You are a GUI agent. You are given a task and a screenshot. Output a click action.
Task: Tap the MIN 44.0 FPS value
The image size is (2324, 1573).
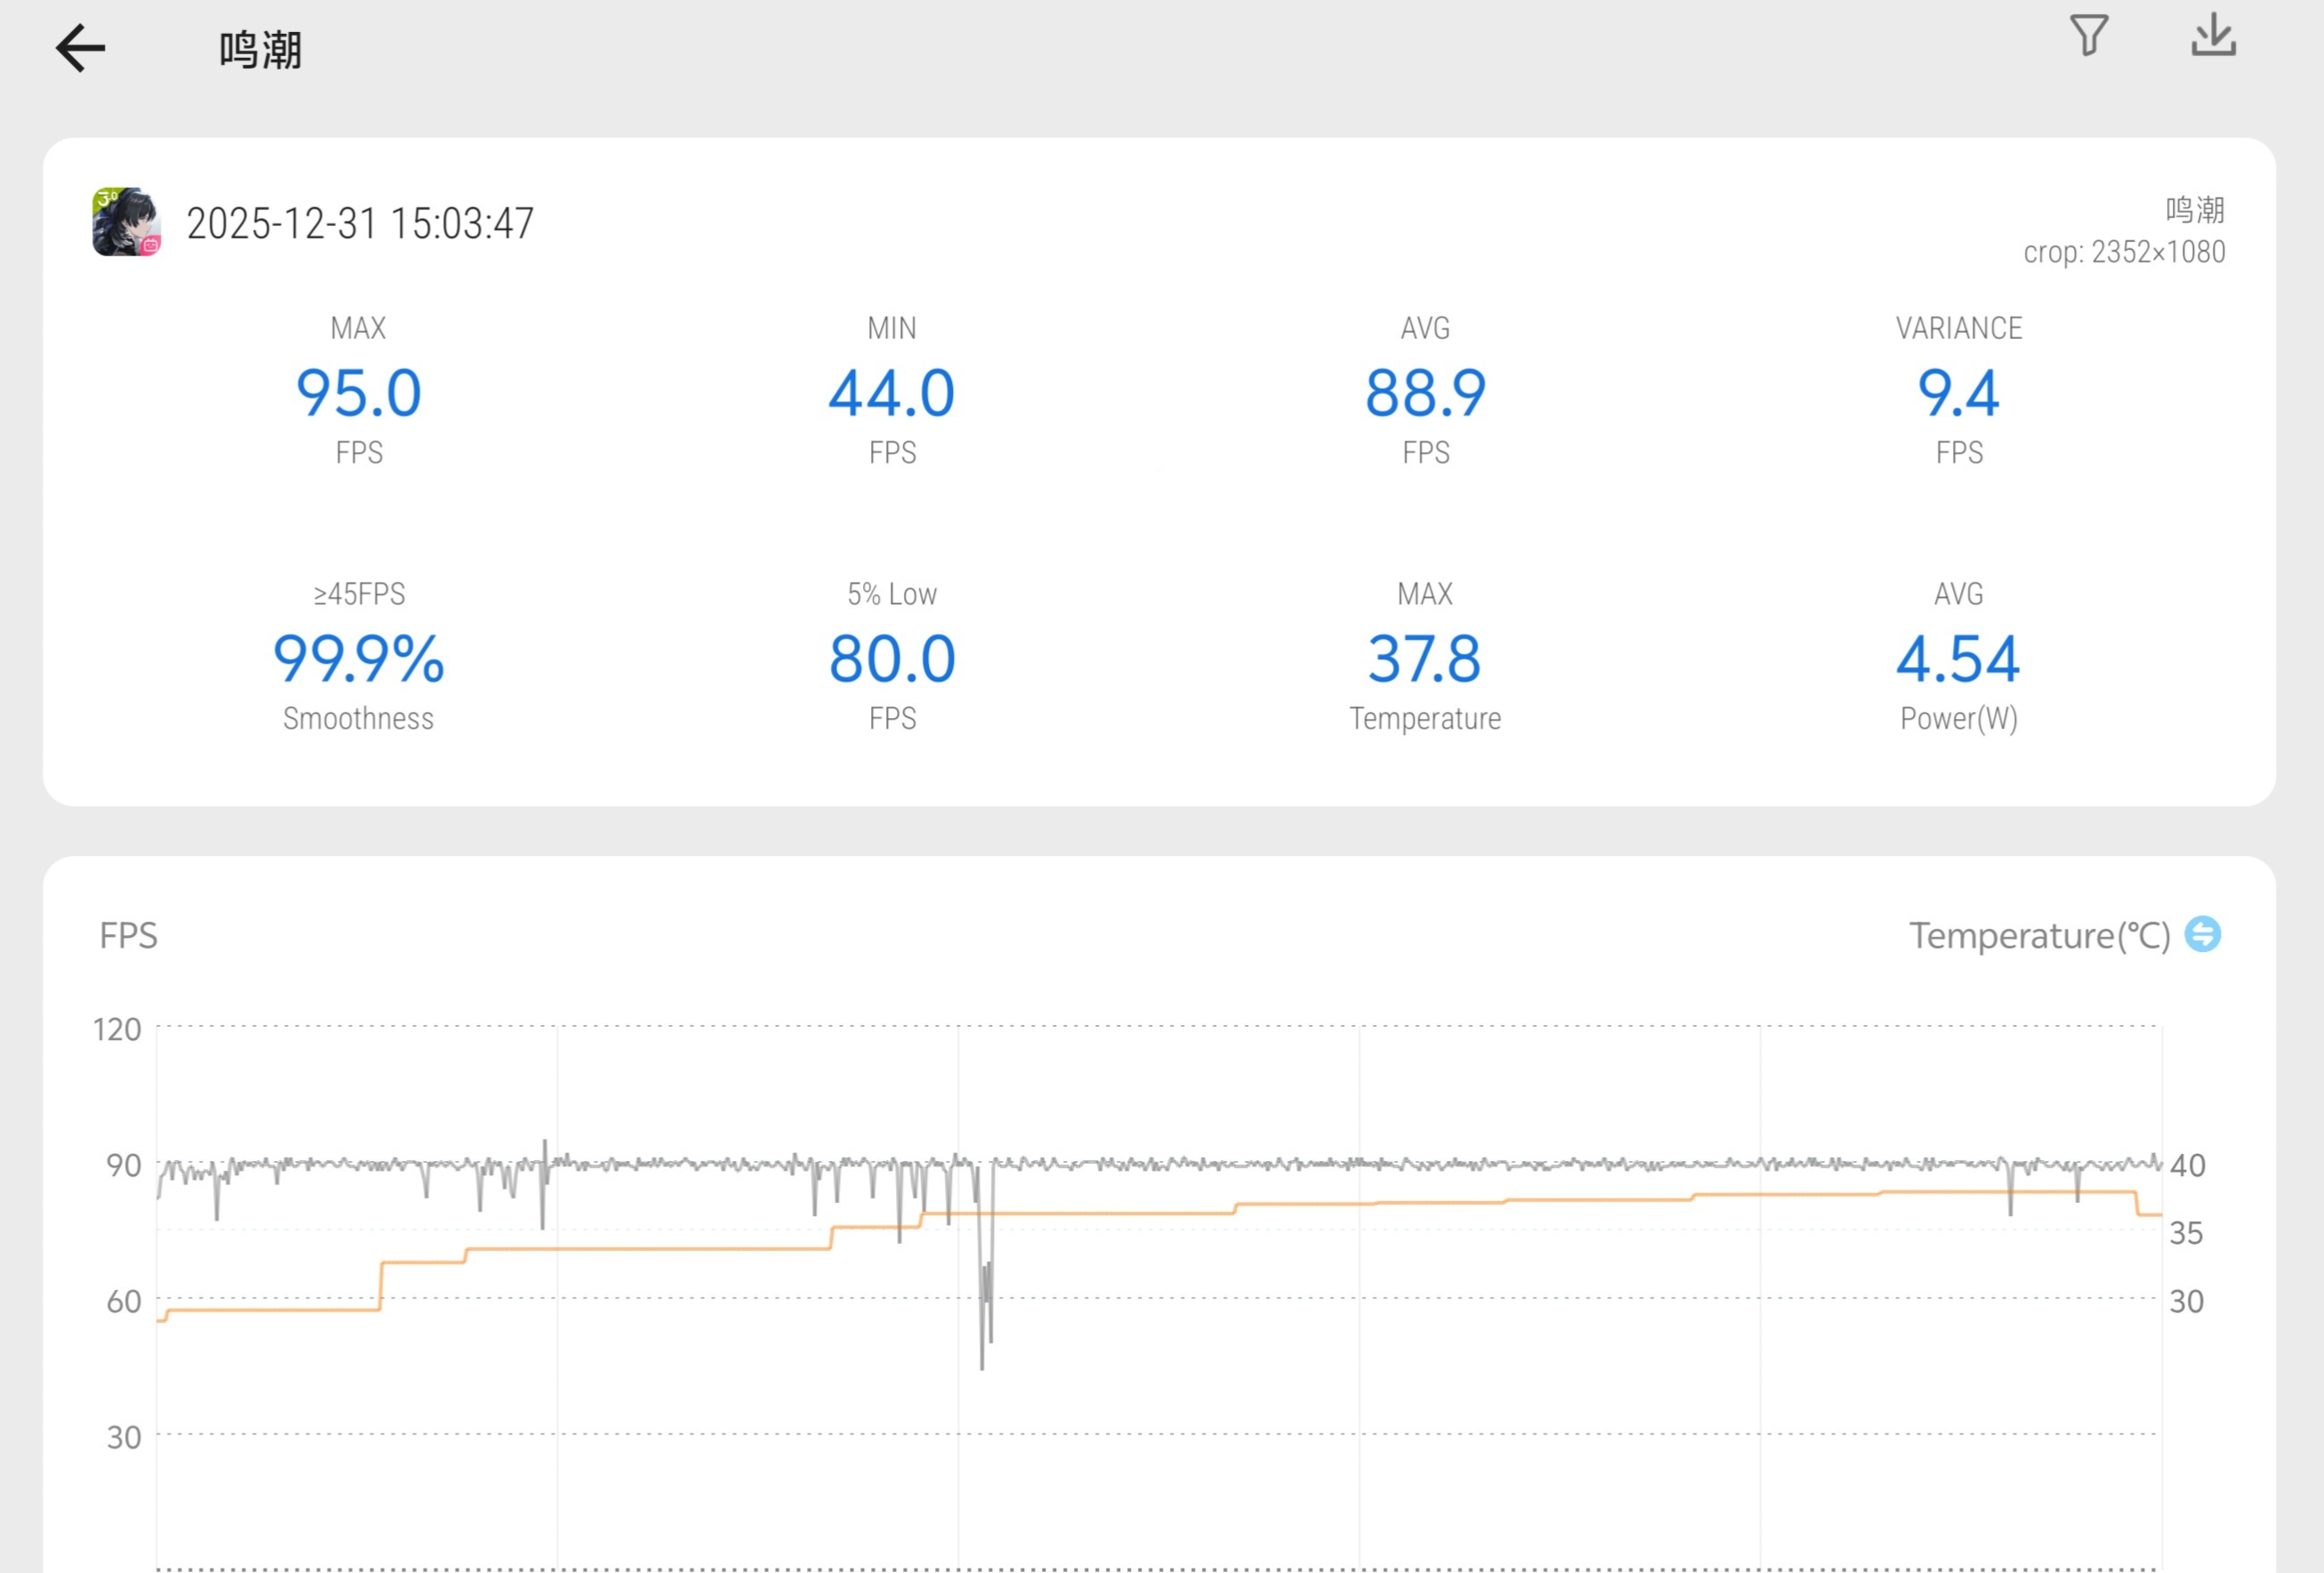tap(892, 392)
